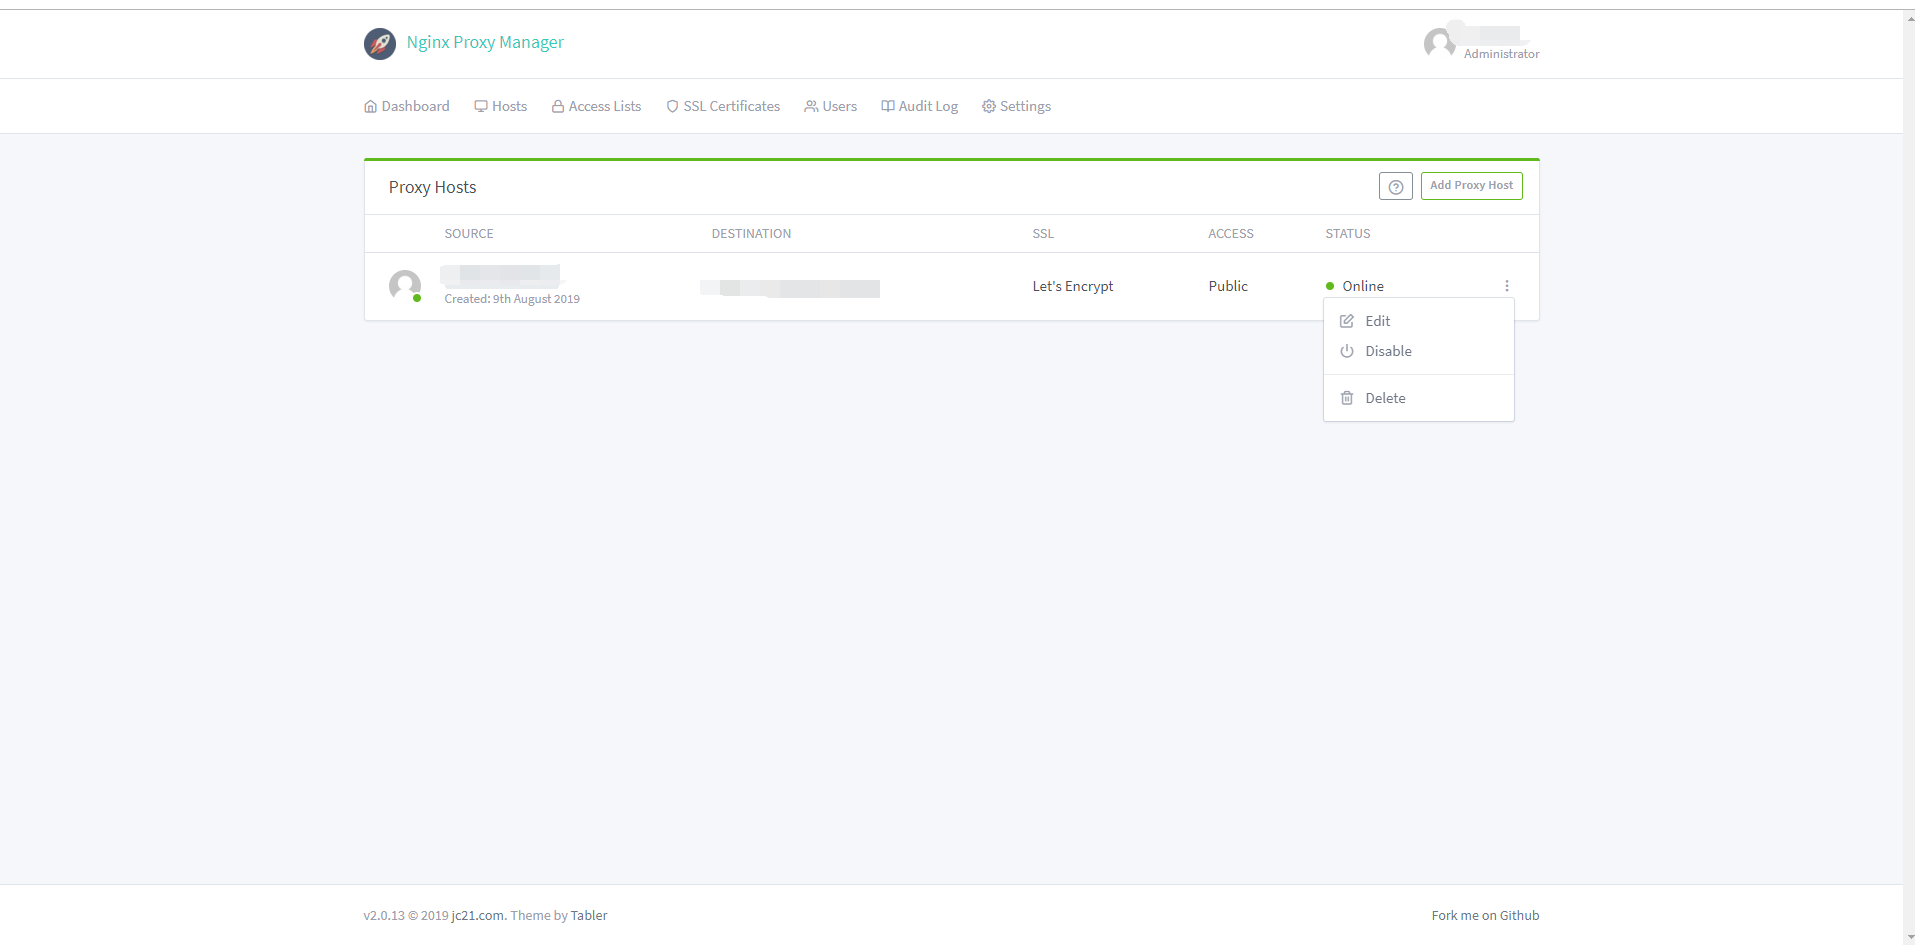Viewport: 1915px width, 945px height.
Task: Click the Nginx Proxy Manager rocket logo
Action: click(x=380, y=43)
